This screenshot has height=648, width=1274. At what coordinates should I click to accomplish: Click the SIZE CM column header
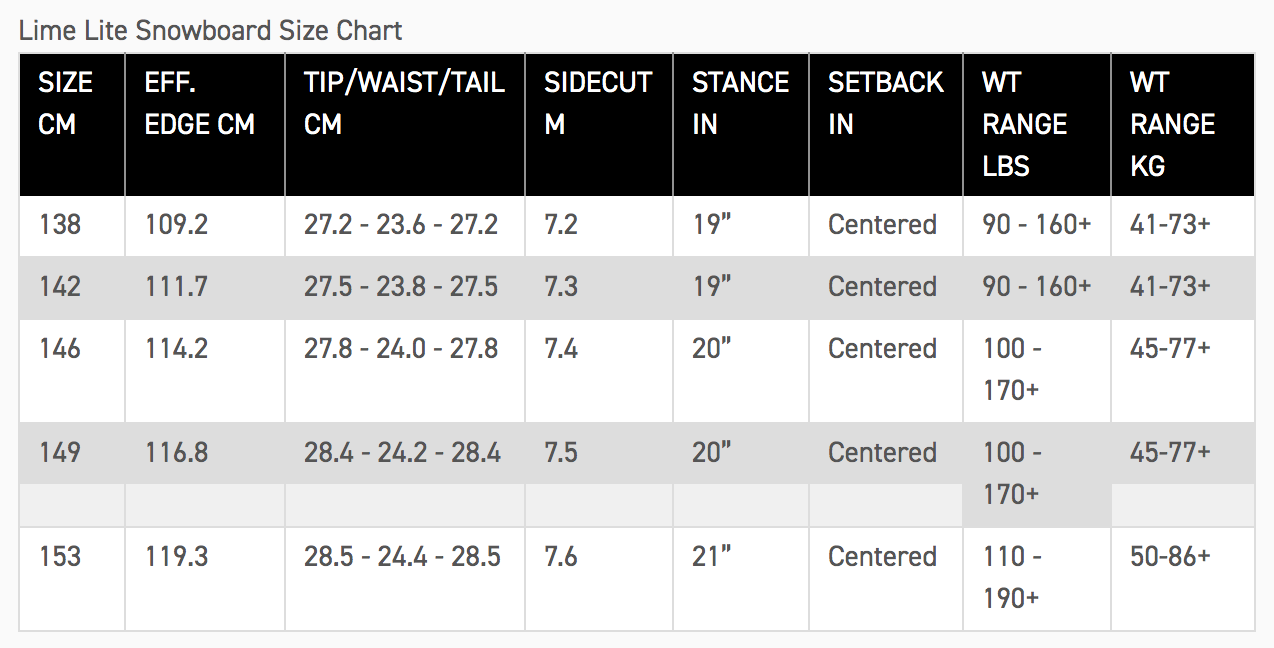click(66, 103)
